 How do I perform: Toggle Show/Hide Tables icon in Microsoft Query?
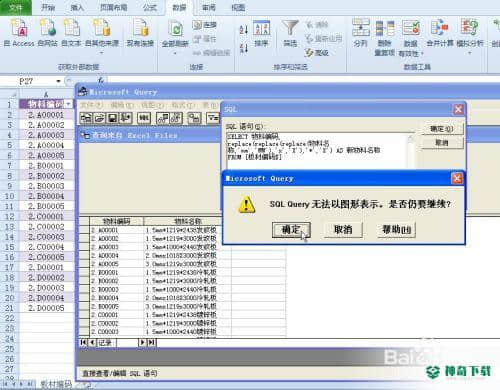tap(162, 118)
